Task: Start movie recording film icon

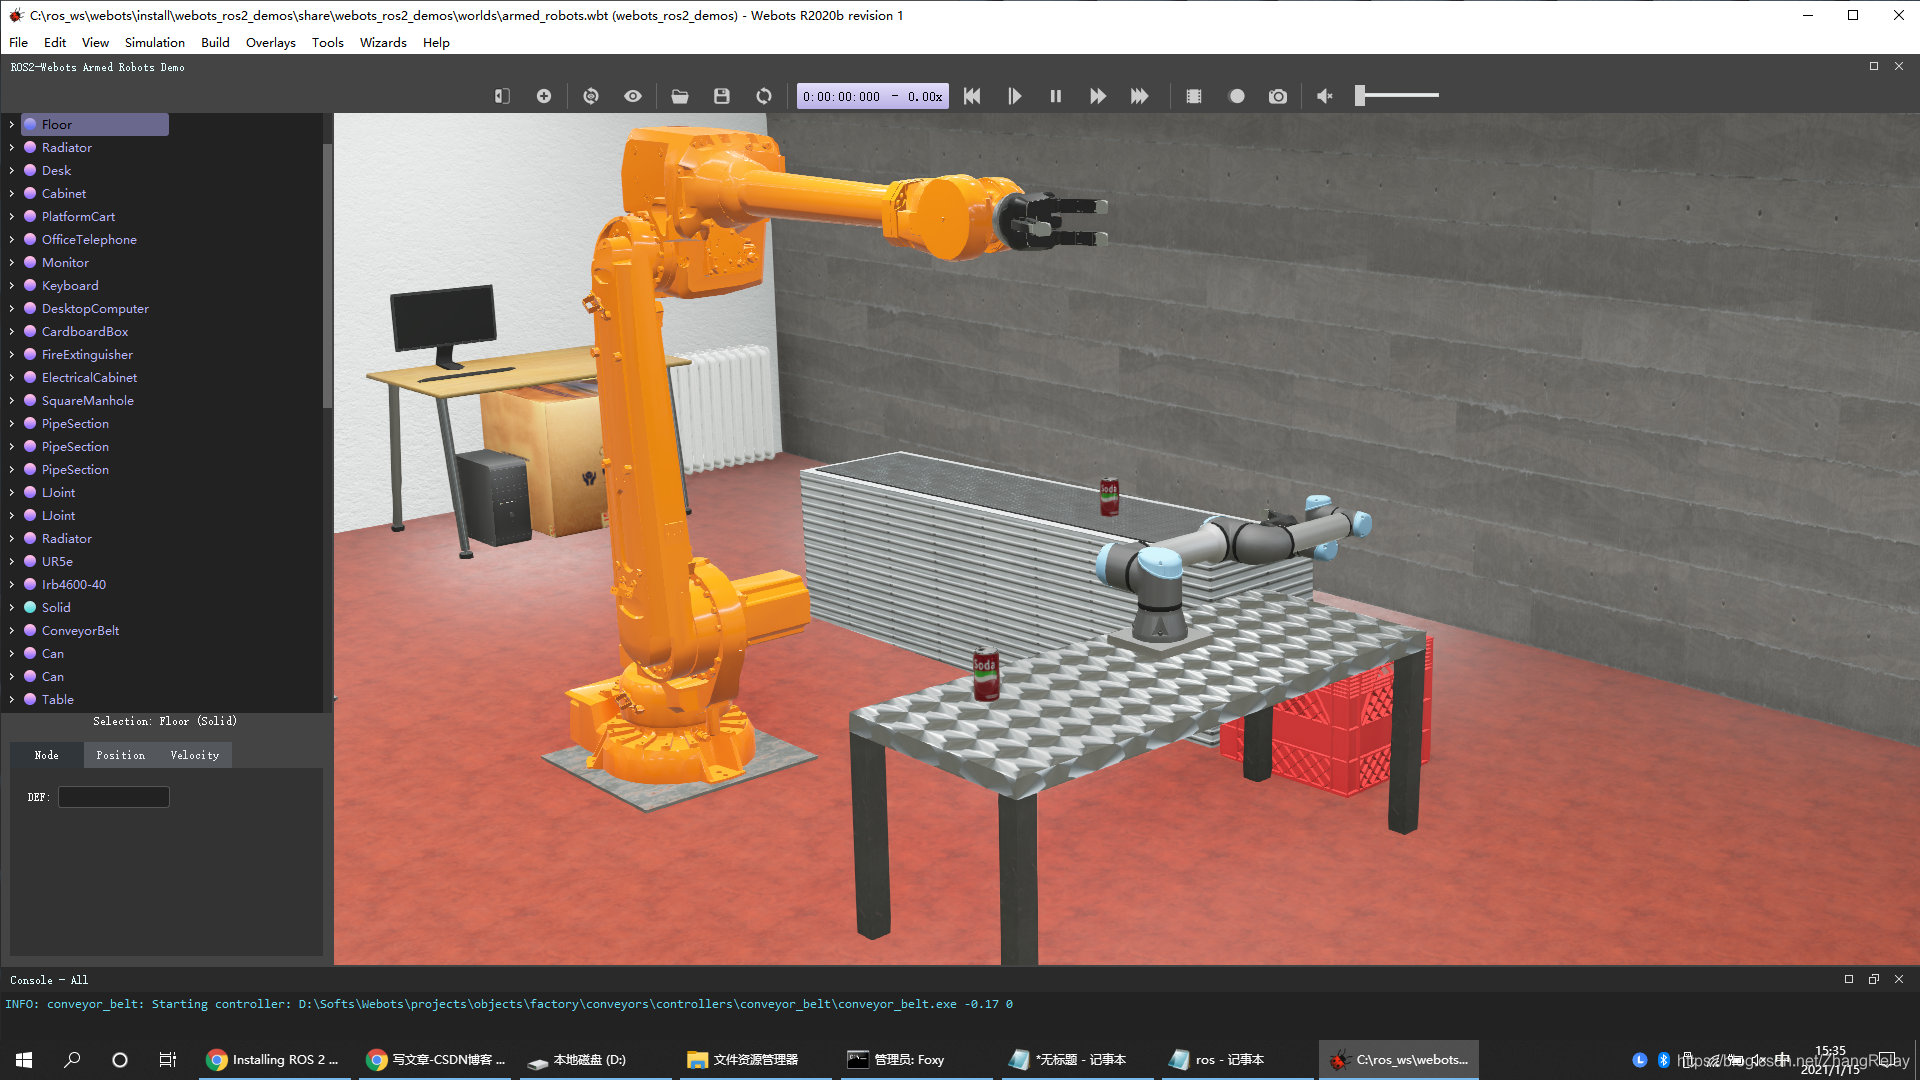Action: click(x=1193, y=96)
